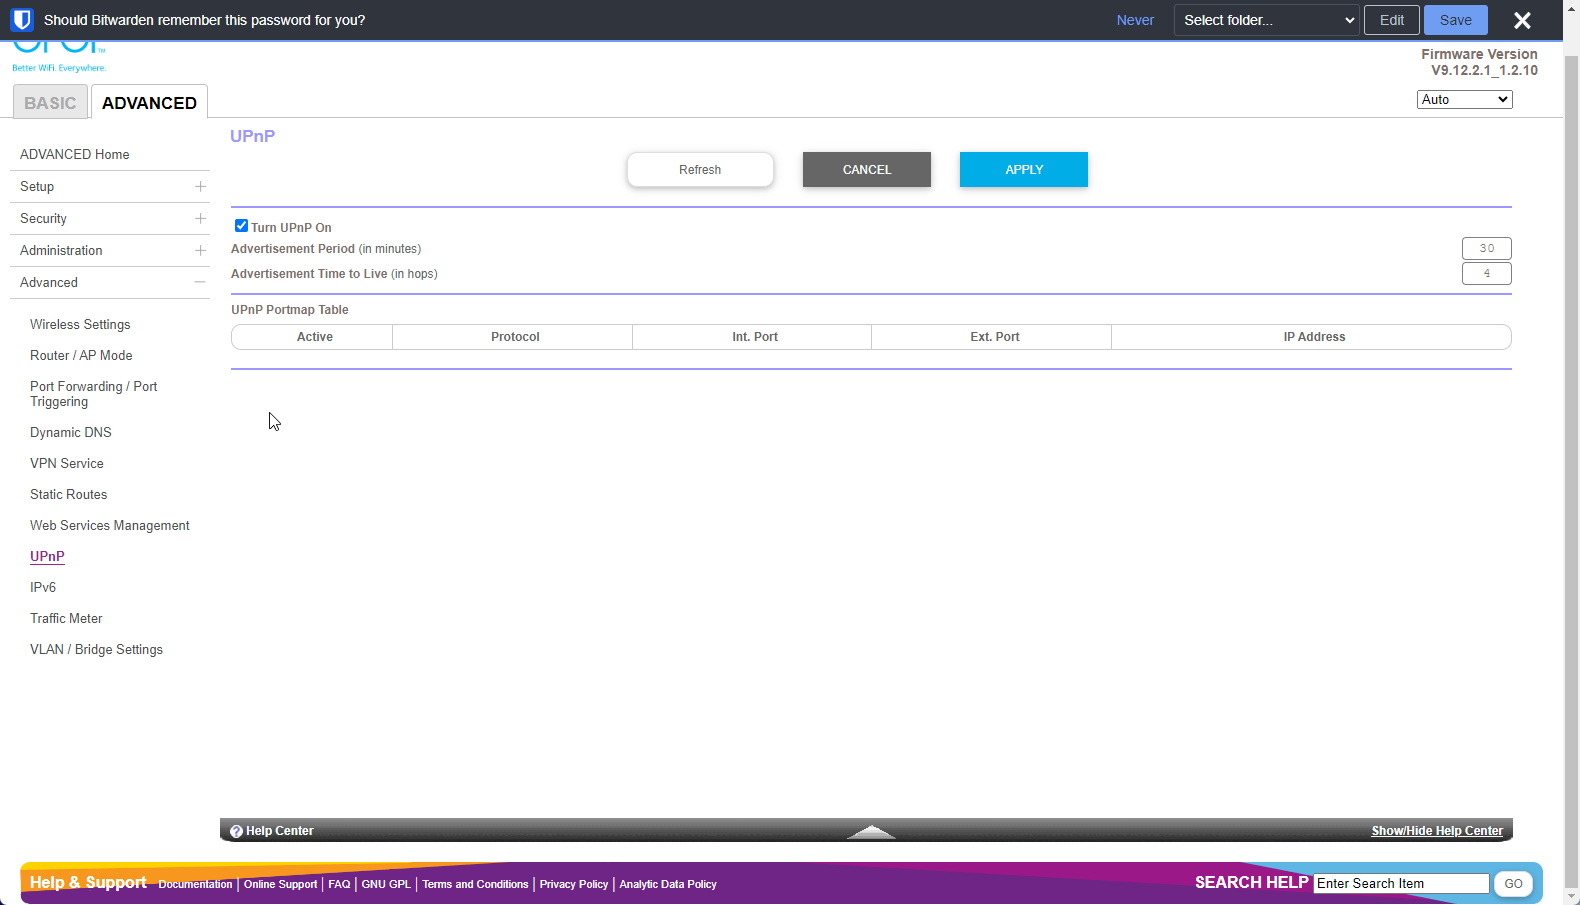Open the Auto language dropdown
The image size is (1580, 905).
click(1464, 100)
